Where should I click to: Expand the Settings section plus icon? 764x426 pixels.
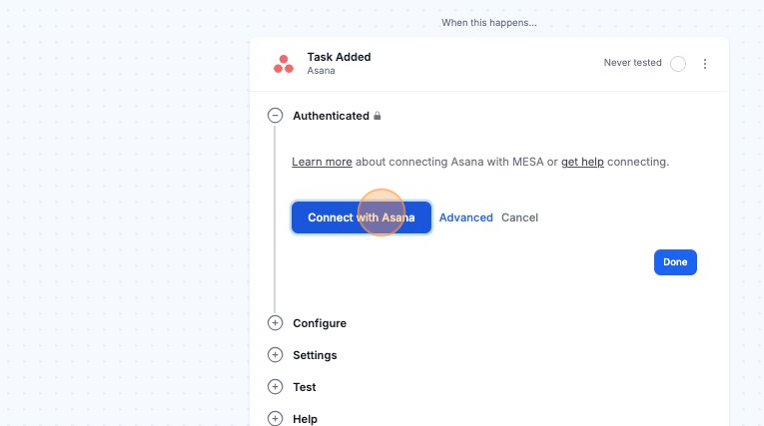click(275, 355)
